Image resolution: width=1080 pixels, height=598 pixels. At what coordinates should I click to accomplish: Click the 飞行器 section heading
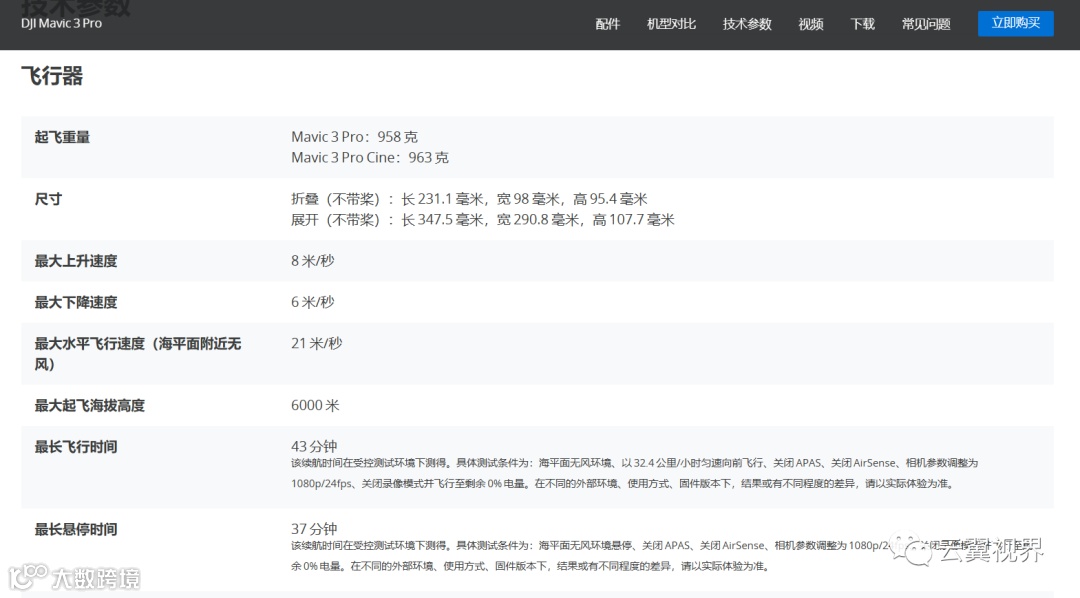52,75
